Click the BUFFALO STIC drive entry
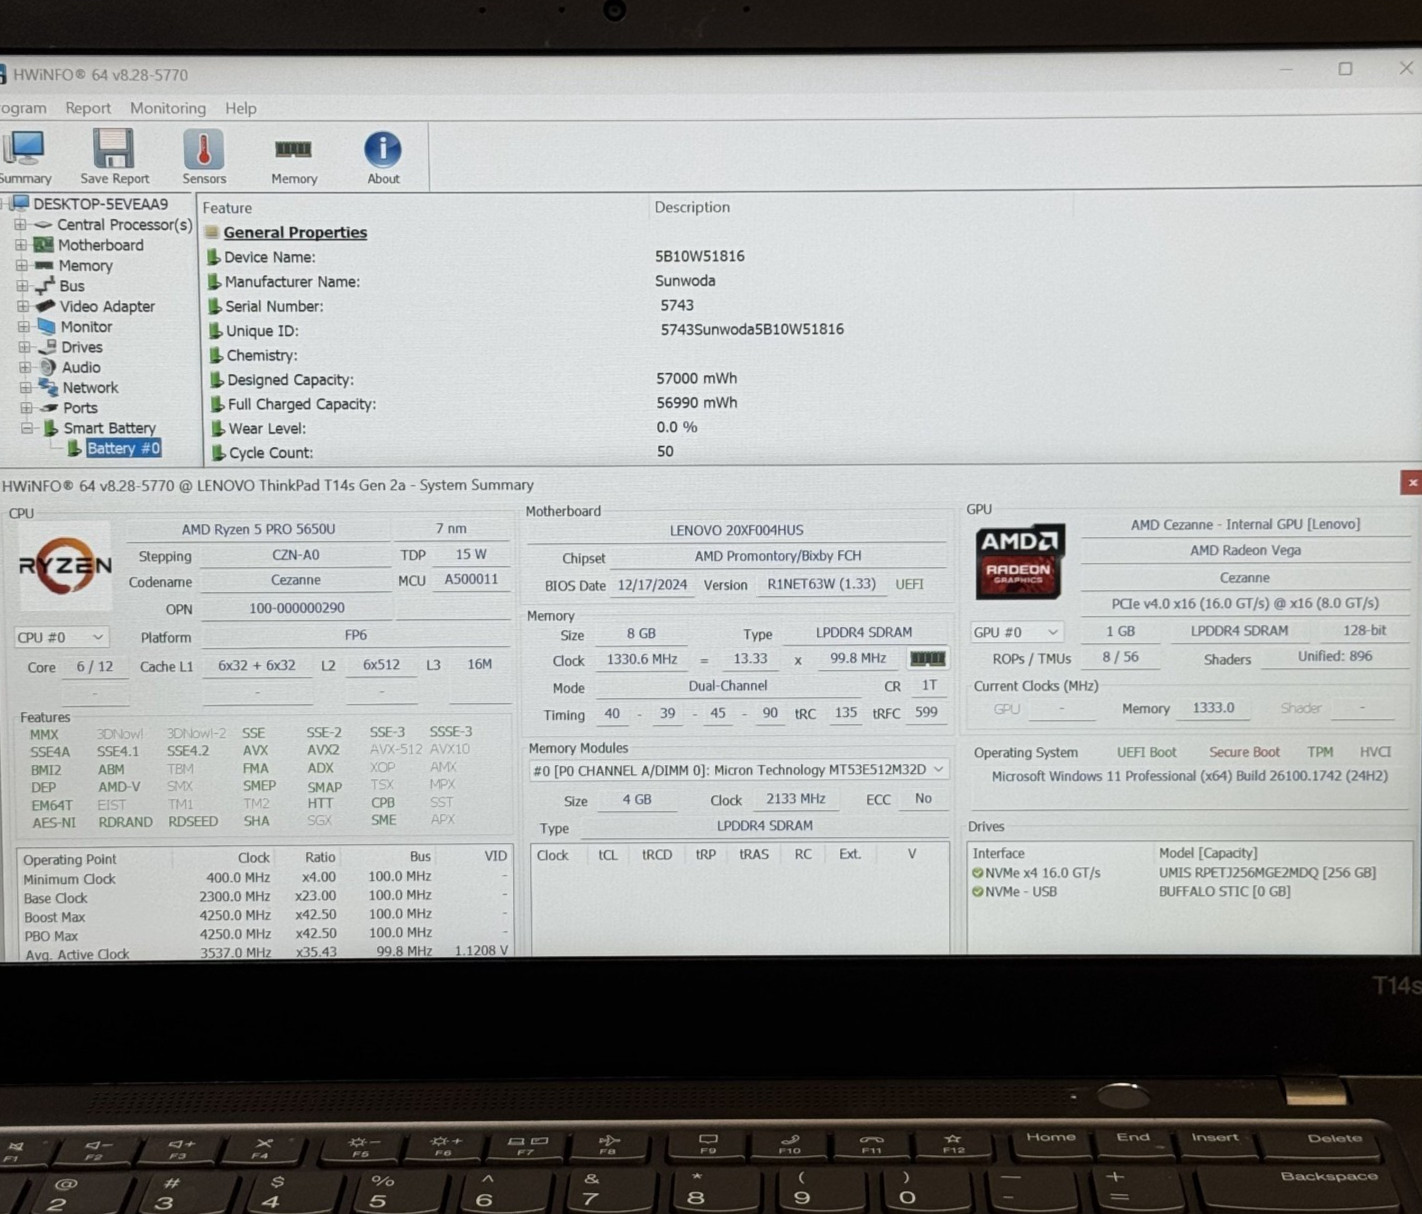Screen dimensions: 1422x1214 [x=1224, y=892]
